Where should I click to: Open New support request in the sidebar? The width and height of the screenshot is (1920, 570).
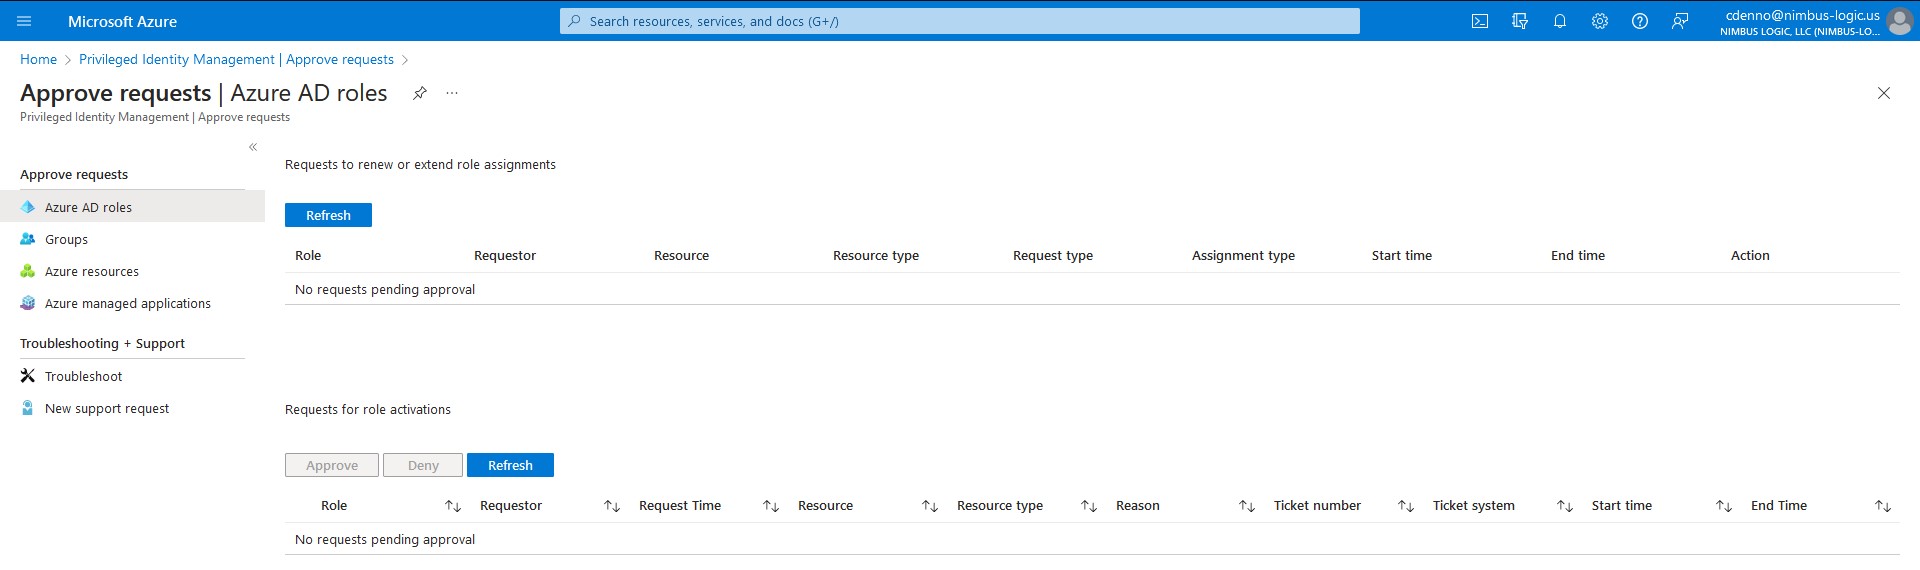(132, 408)
